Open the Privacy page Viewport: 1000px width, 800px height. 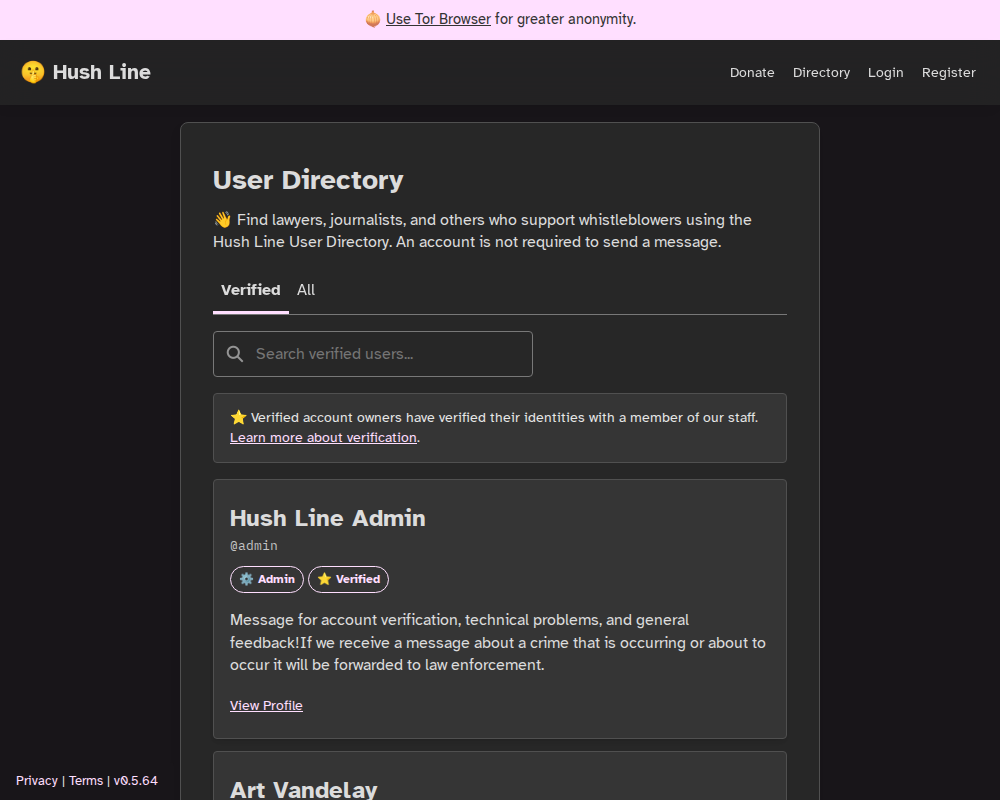(36, 780)
